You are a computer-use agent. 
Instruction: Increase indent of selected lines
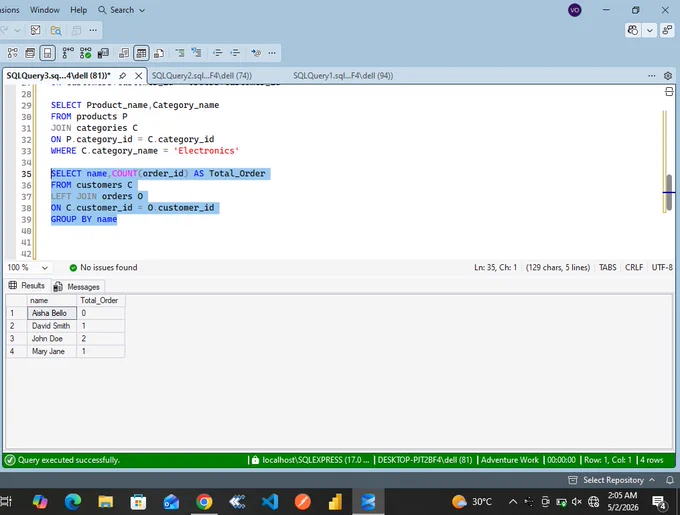click(x=235, y=53)
